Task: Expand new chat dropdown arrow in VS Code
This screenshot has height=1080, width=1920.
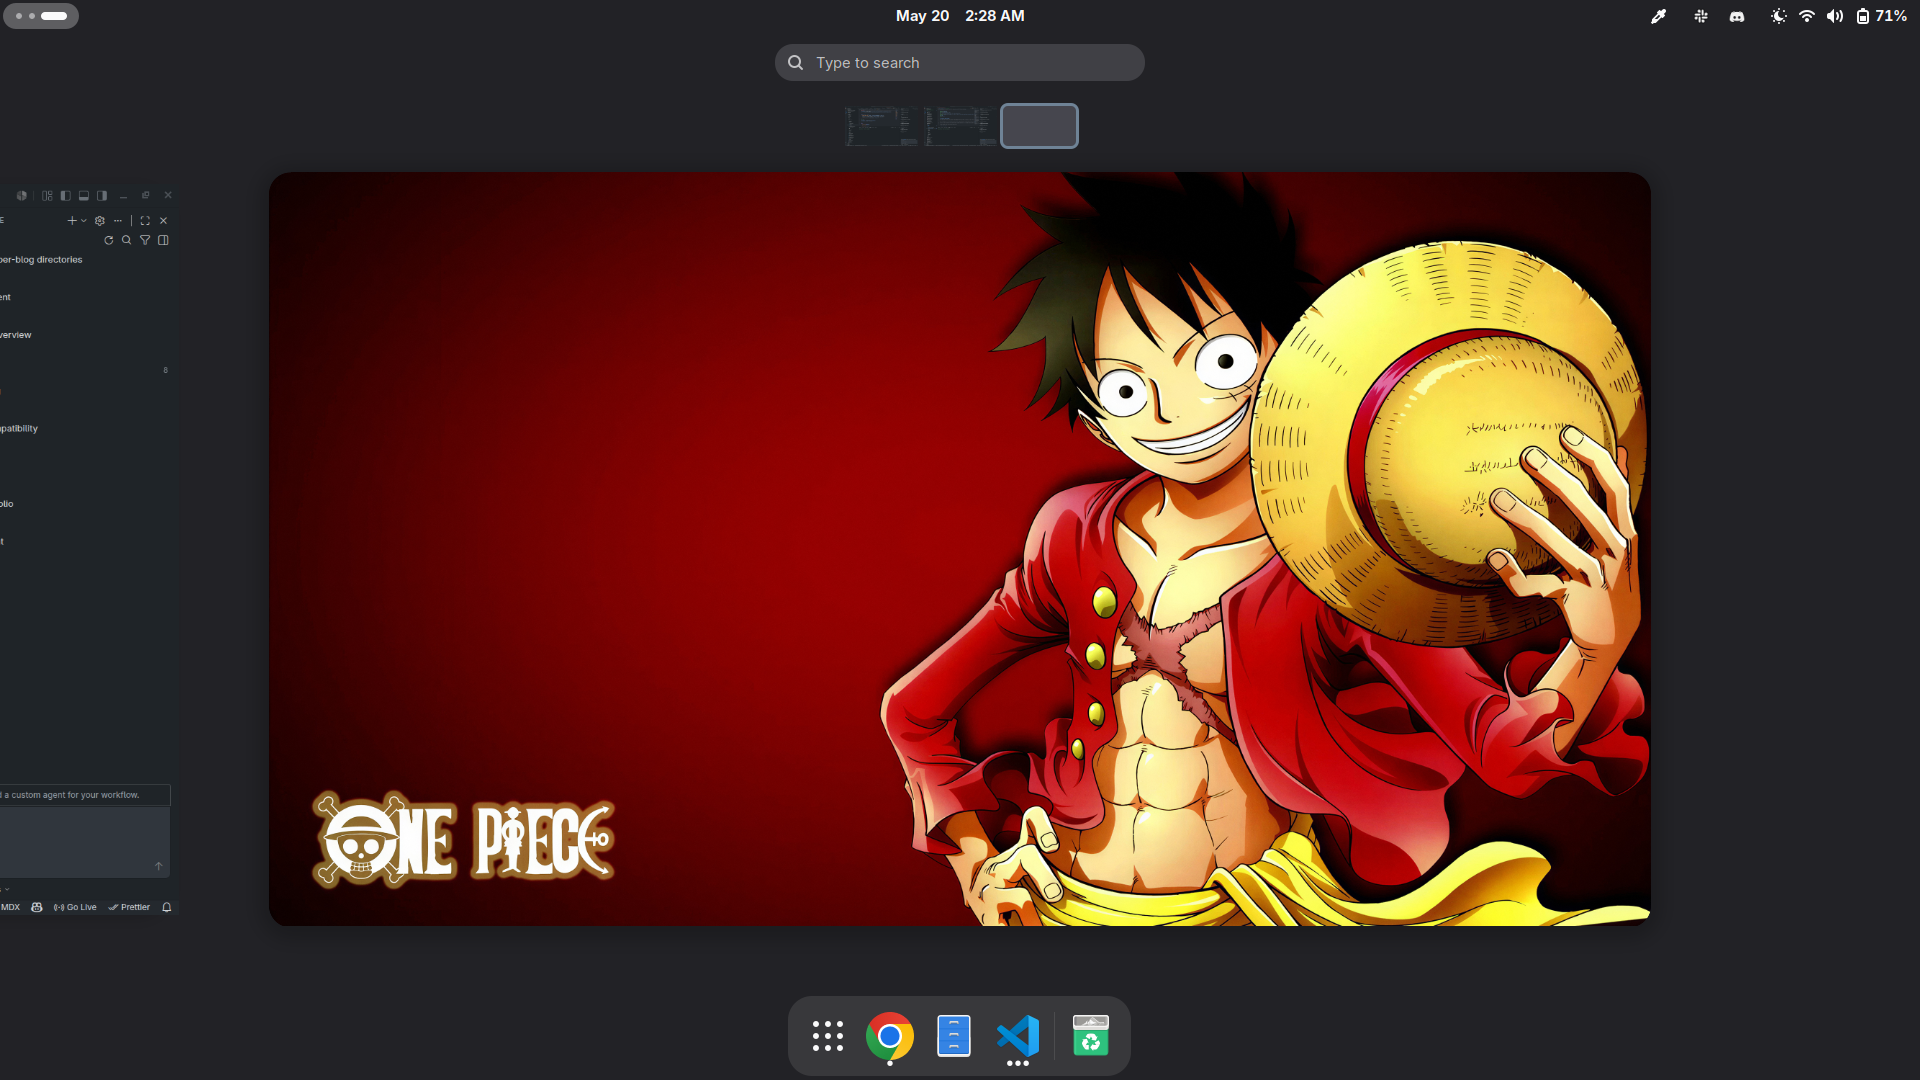Action: [x=84, y=221]
